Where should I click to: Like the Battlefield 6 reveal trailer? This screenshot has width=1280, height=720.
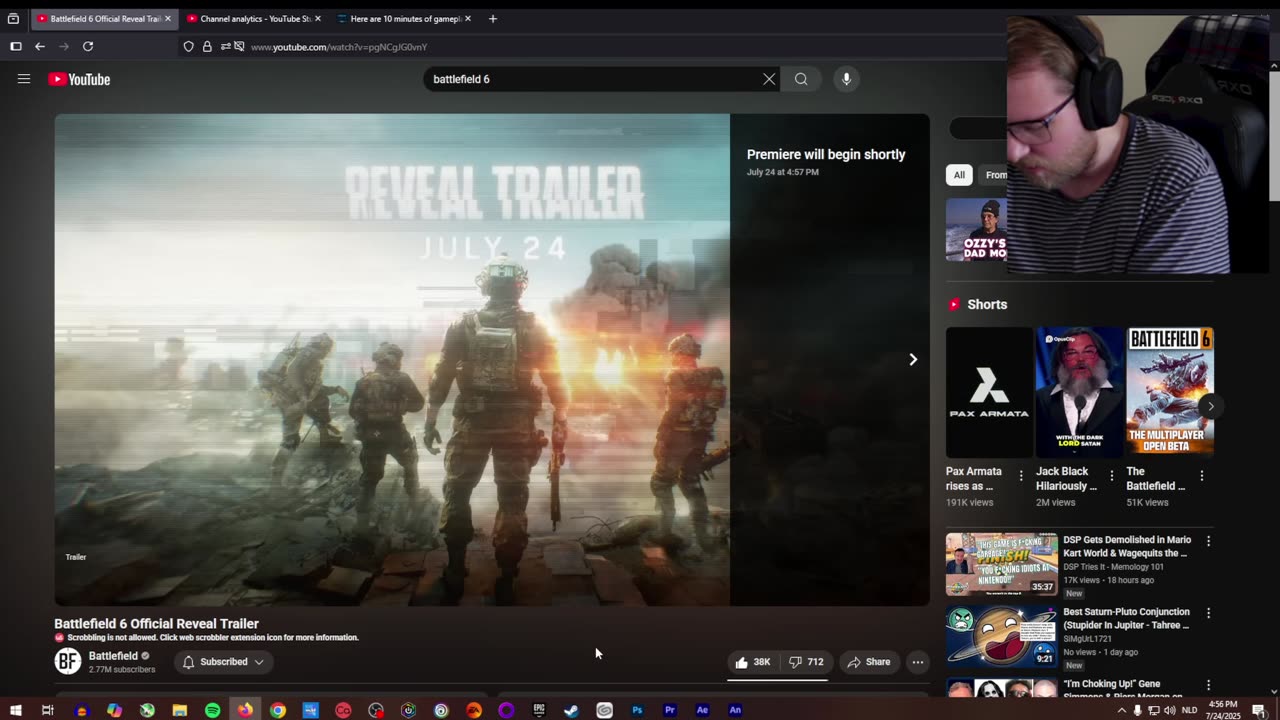click(x=753, y=662)
